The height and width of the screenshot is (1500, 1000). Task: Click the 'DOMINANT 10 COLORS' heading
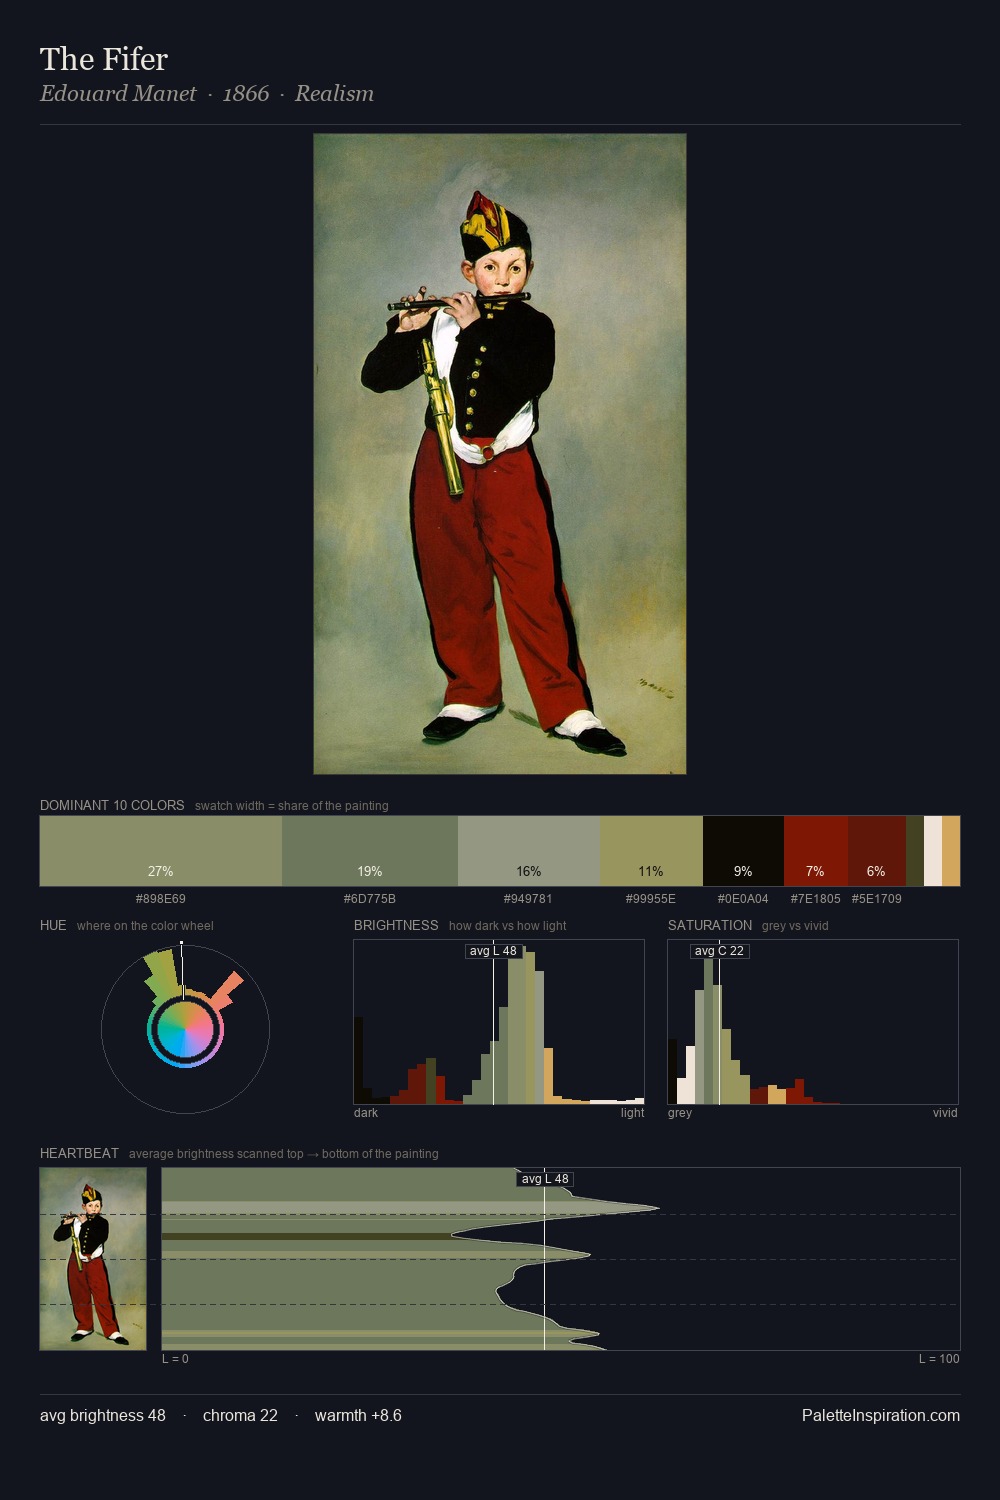point(112,805)
